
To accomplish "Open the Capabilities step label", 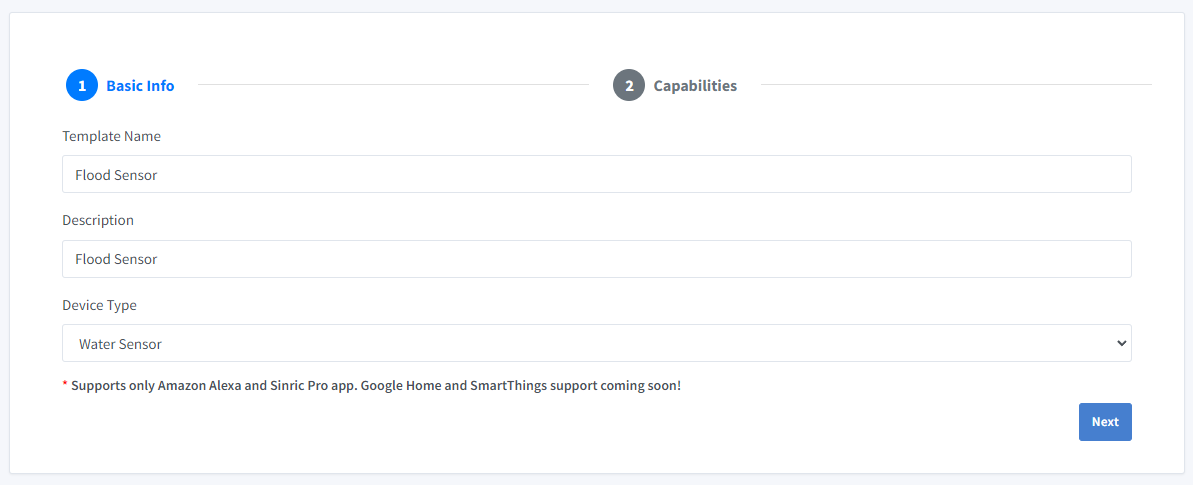I will [x=695, y=86].
